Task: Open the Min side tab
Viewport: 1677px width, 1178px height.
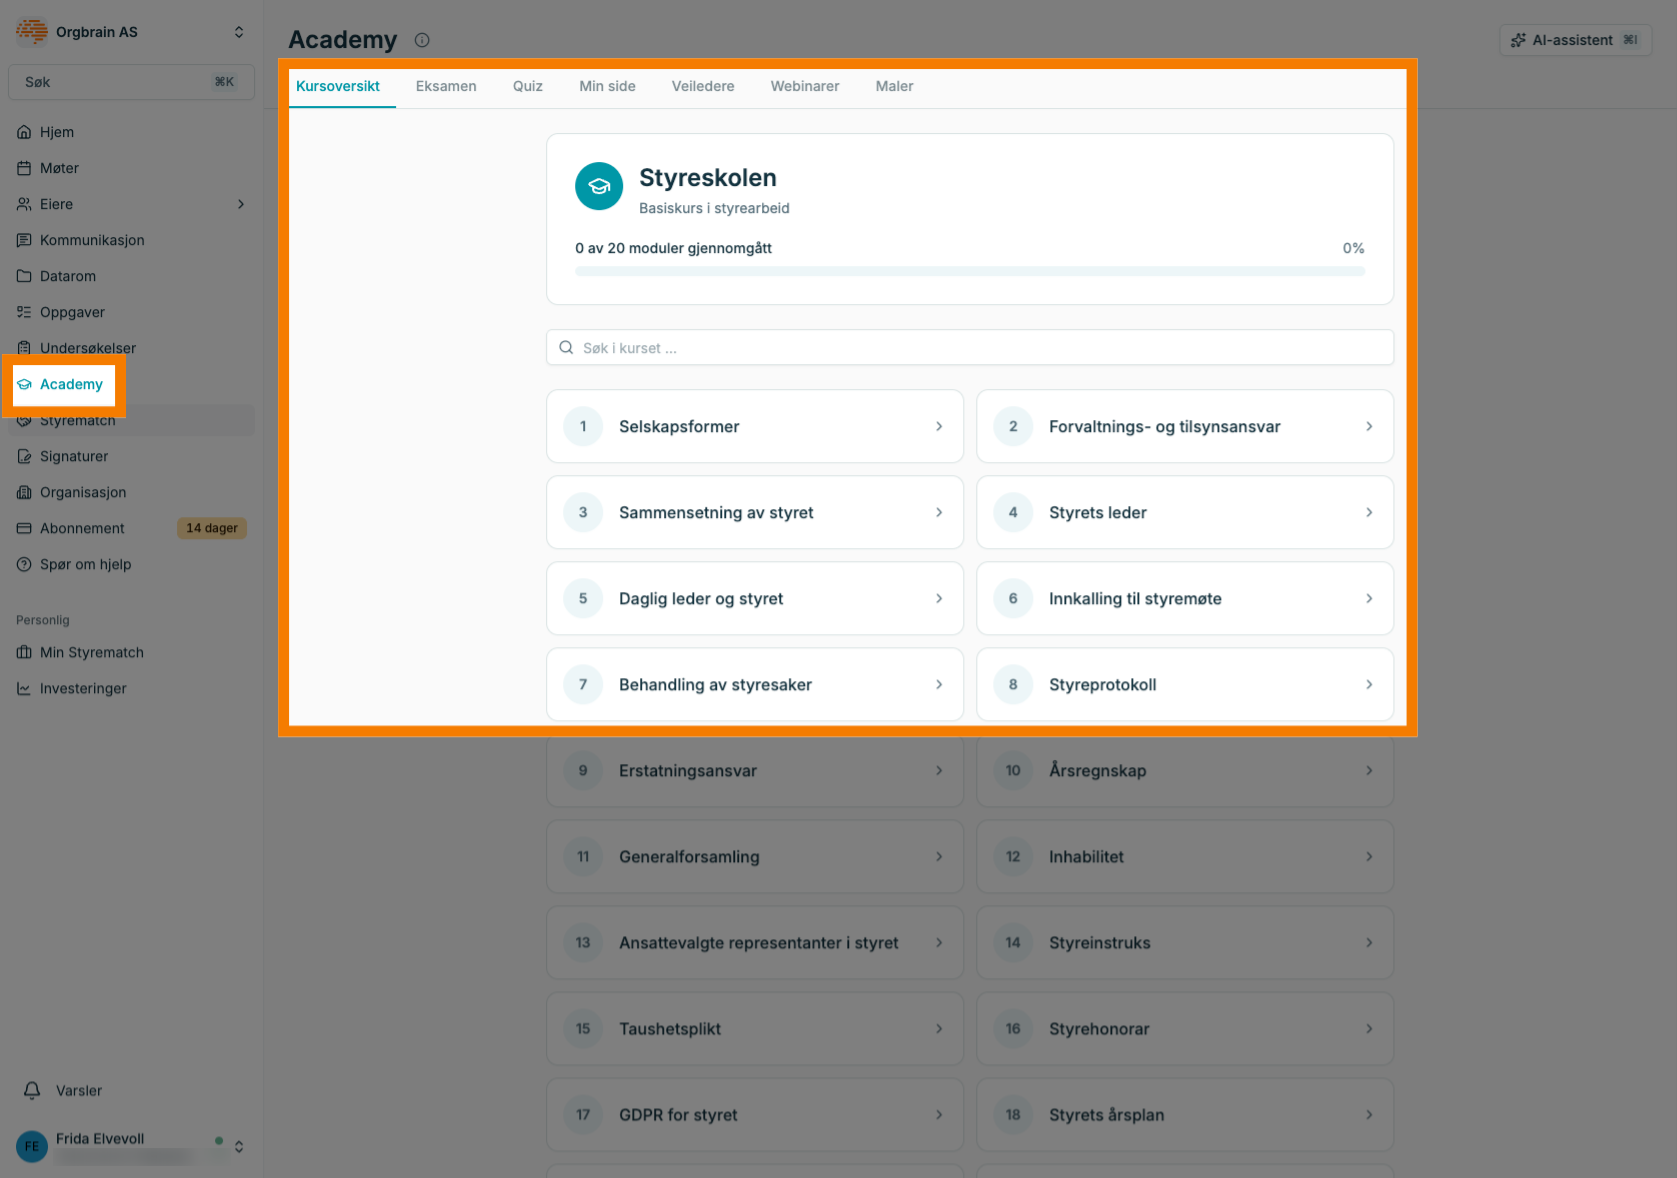Action: point(607,86)
